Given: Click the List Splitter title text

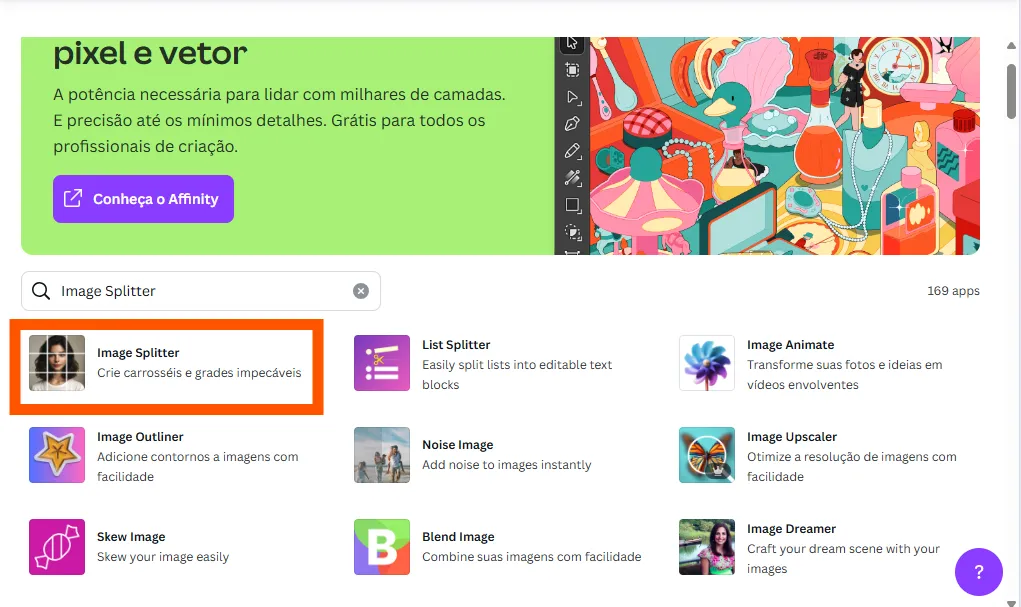Looking at the screenshot, I should (x=456, y=345).
